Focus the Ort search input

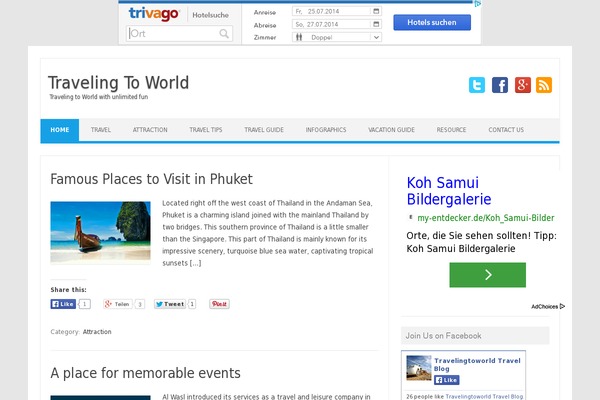179,34
